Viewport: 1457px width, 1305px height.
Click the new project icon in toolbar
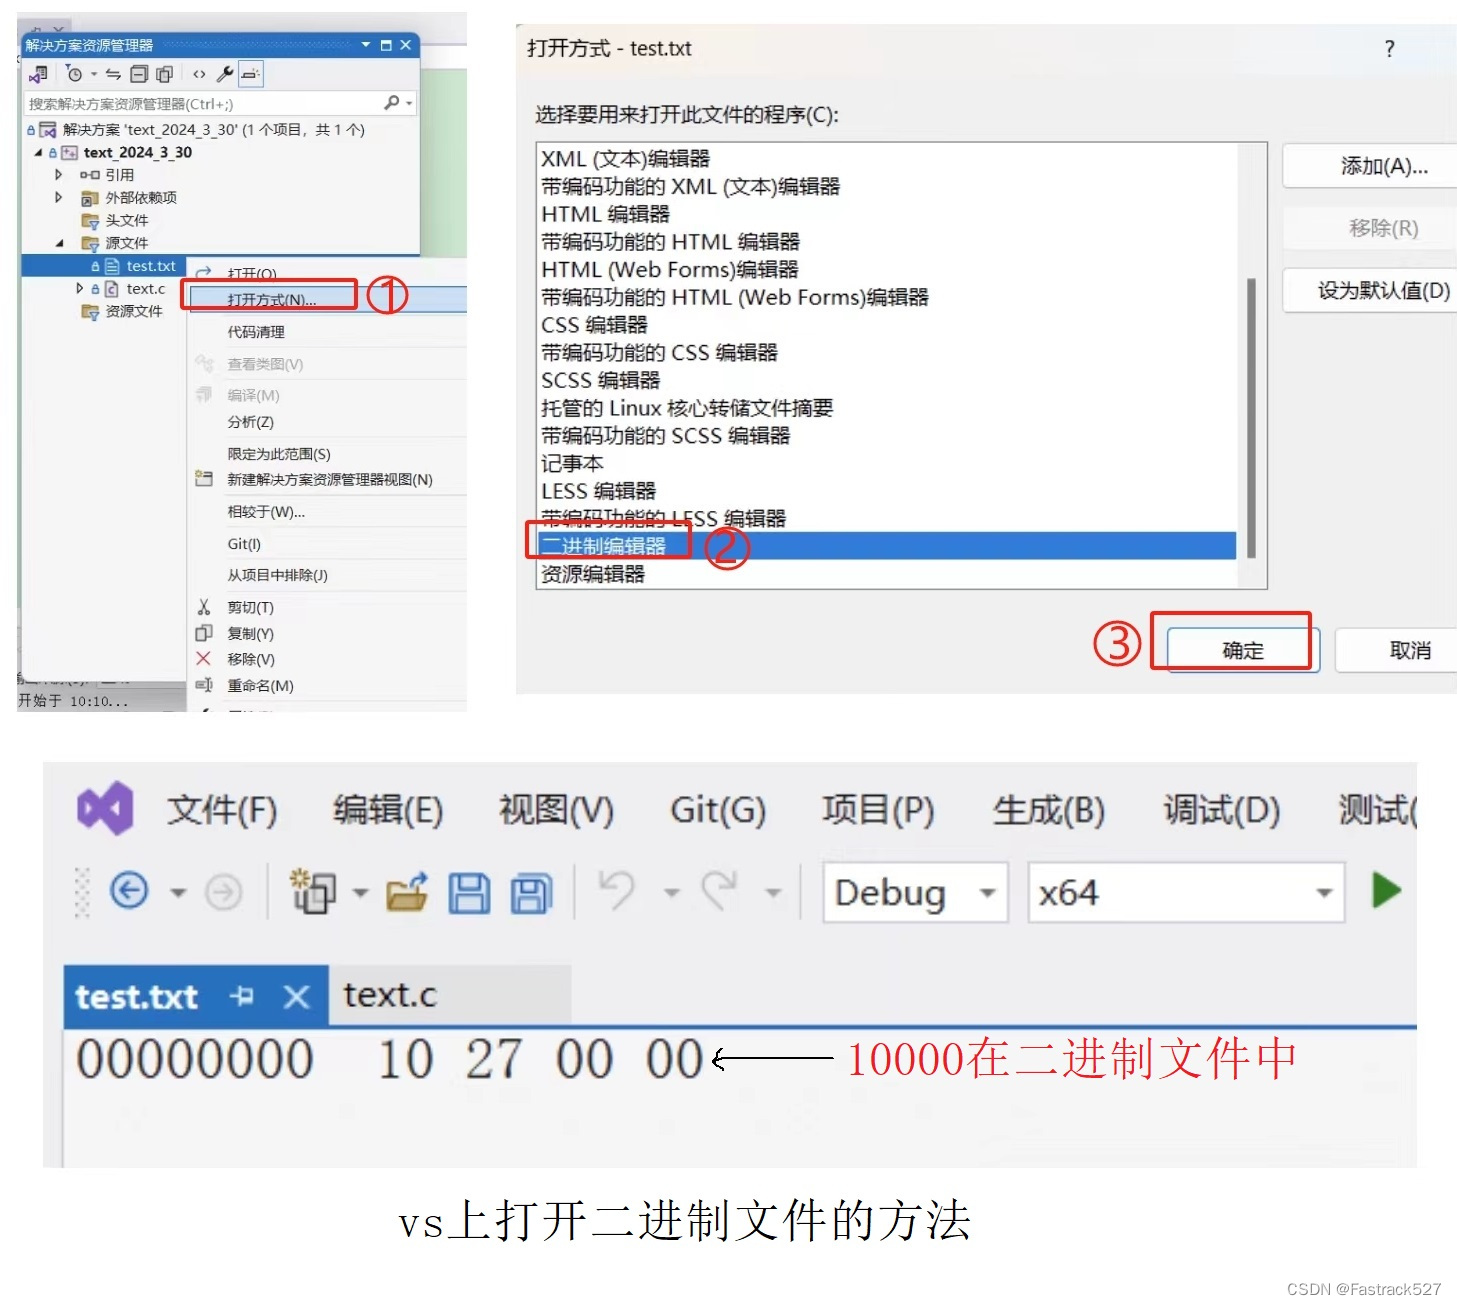point(313,891)
